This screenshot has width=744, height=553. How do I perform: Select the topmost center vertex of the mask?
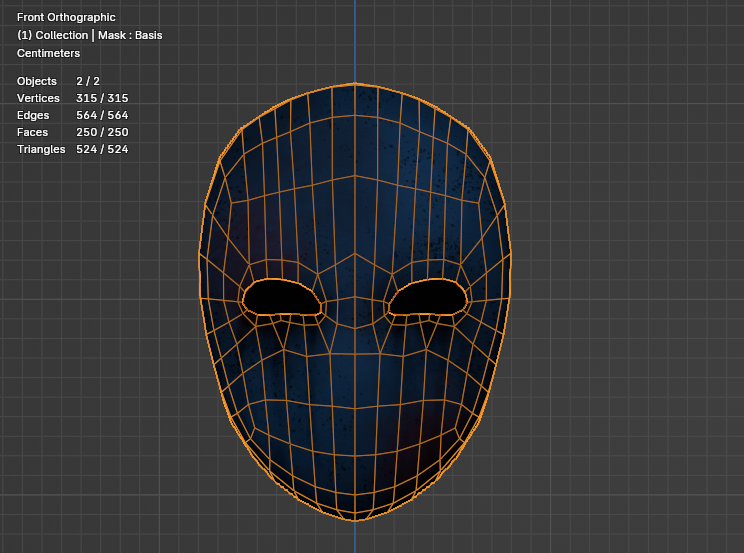[x=355, y=83]
